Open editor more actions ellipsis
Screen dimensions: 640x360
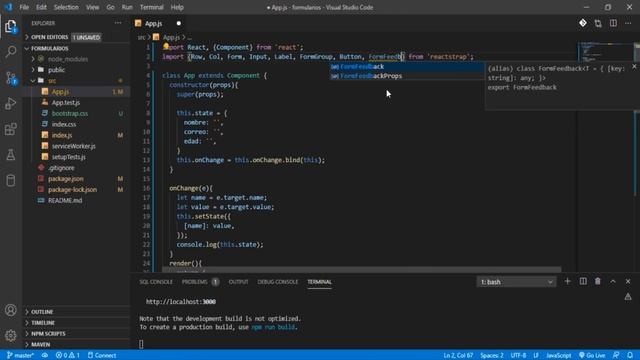628,23
